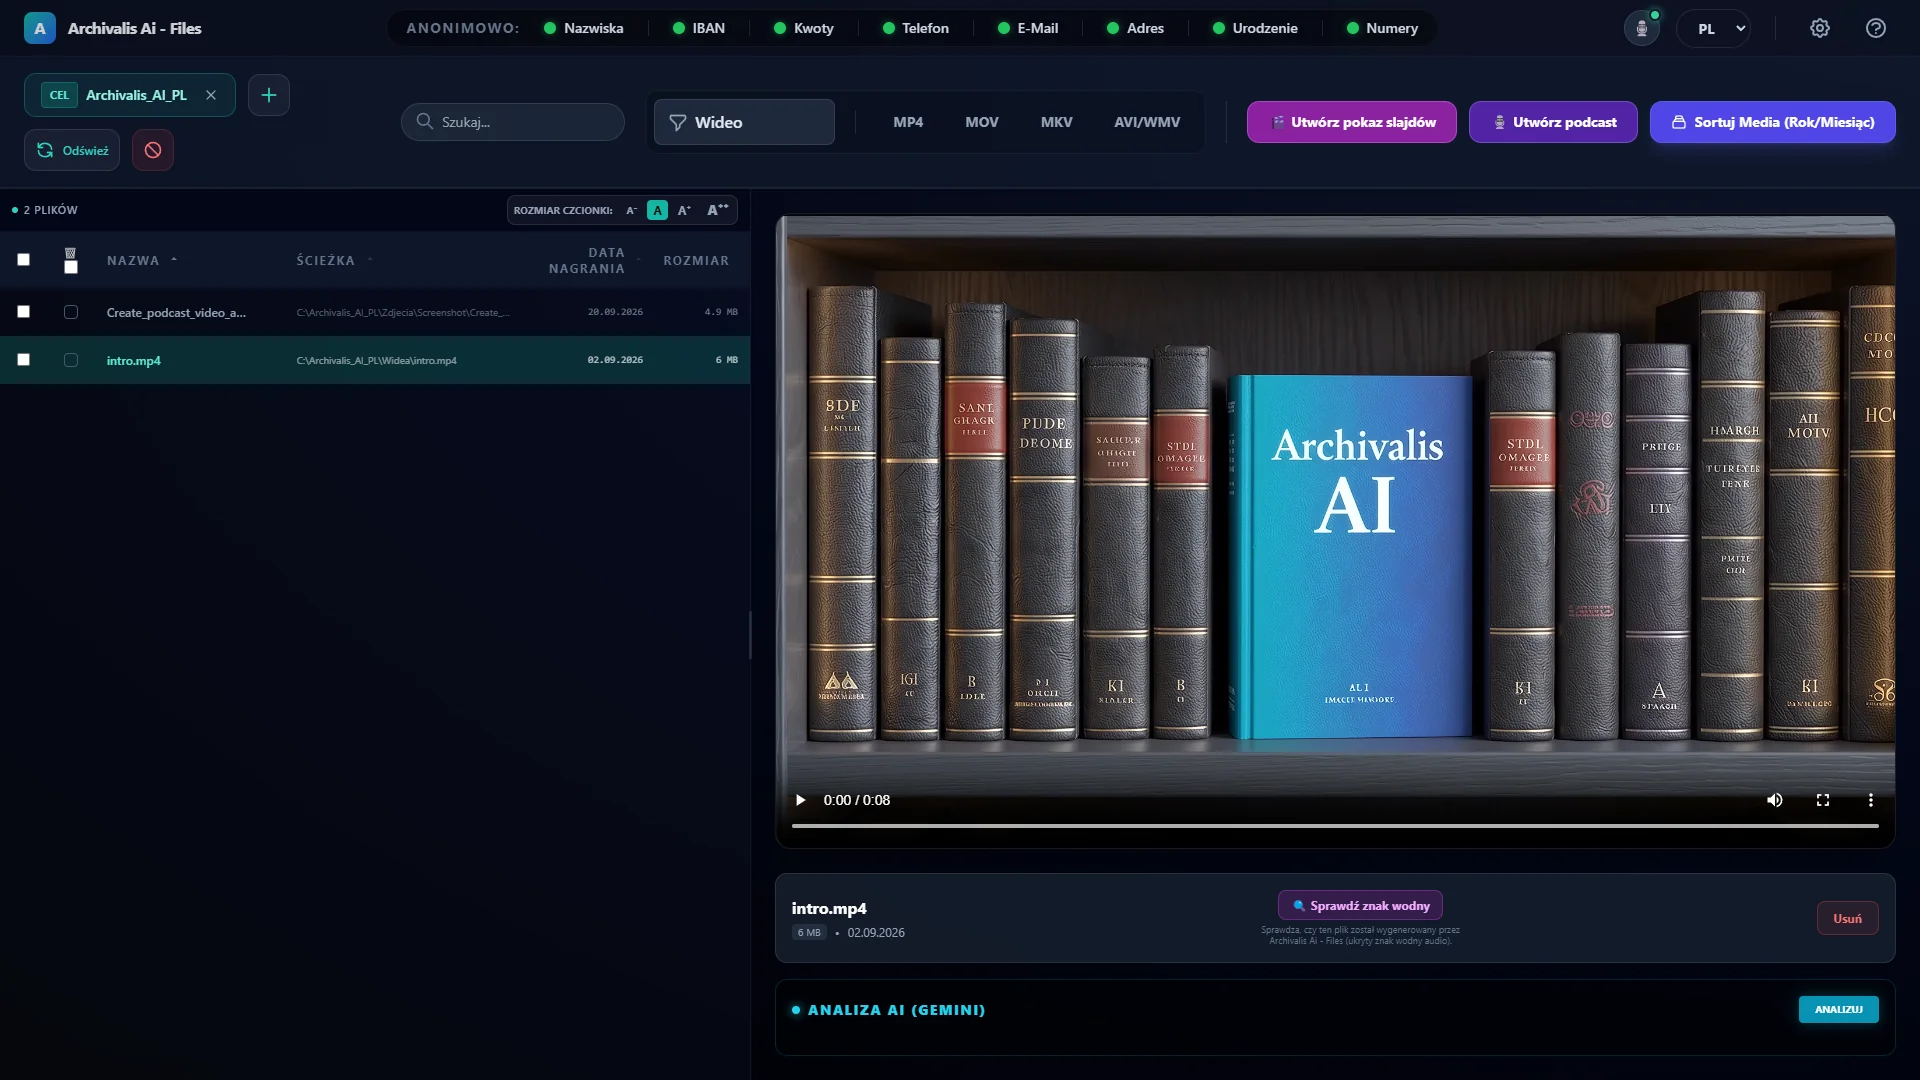Open the voice assistant microphone icon
The height and width of the screenshot is (1080, 1920).
pyautogui.click(x=1641, y=28)
